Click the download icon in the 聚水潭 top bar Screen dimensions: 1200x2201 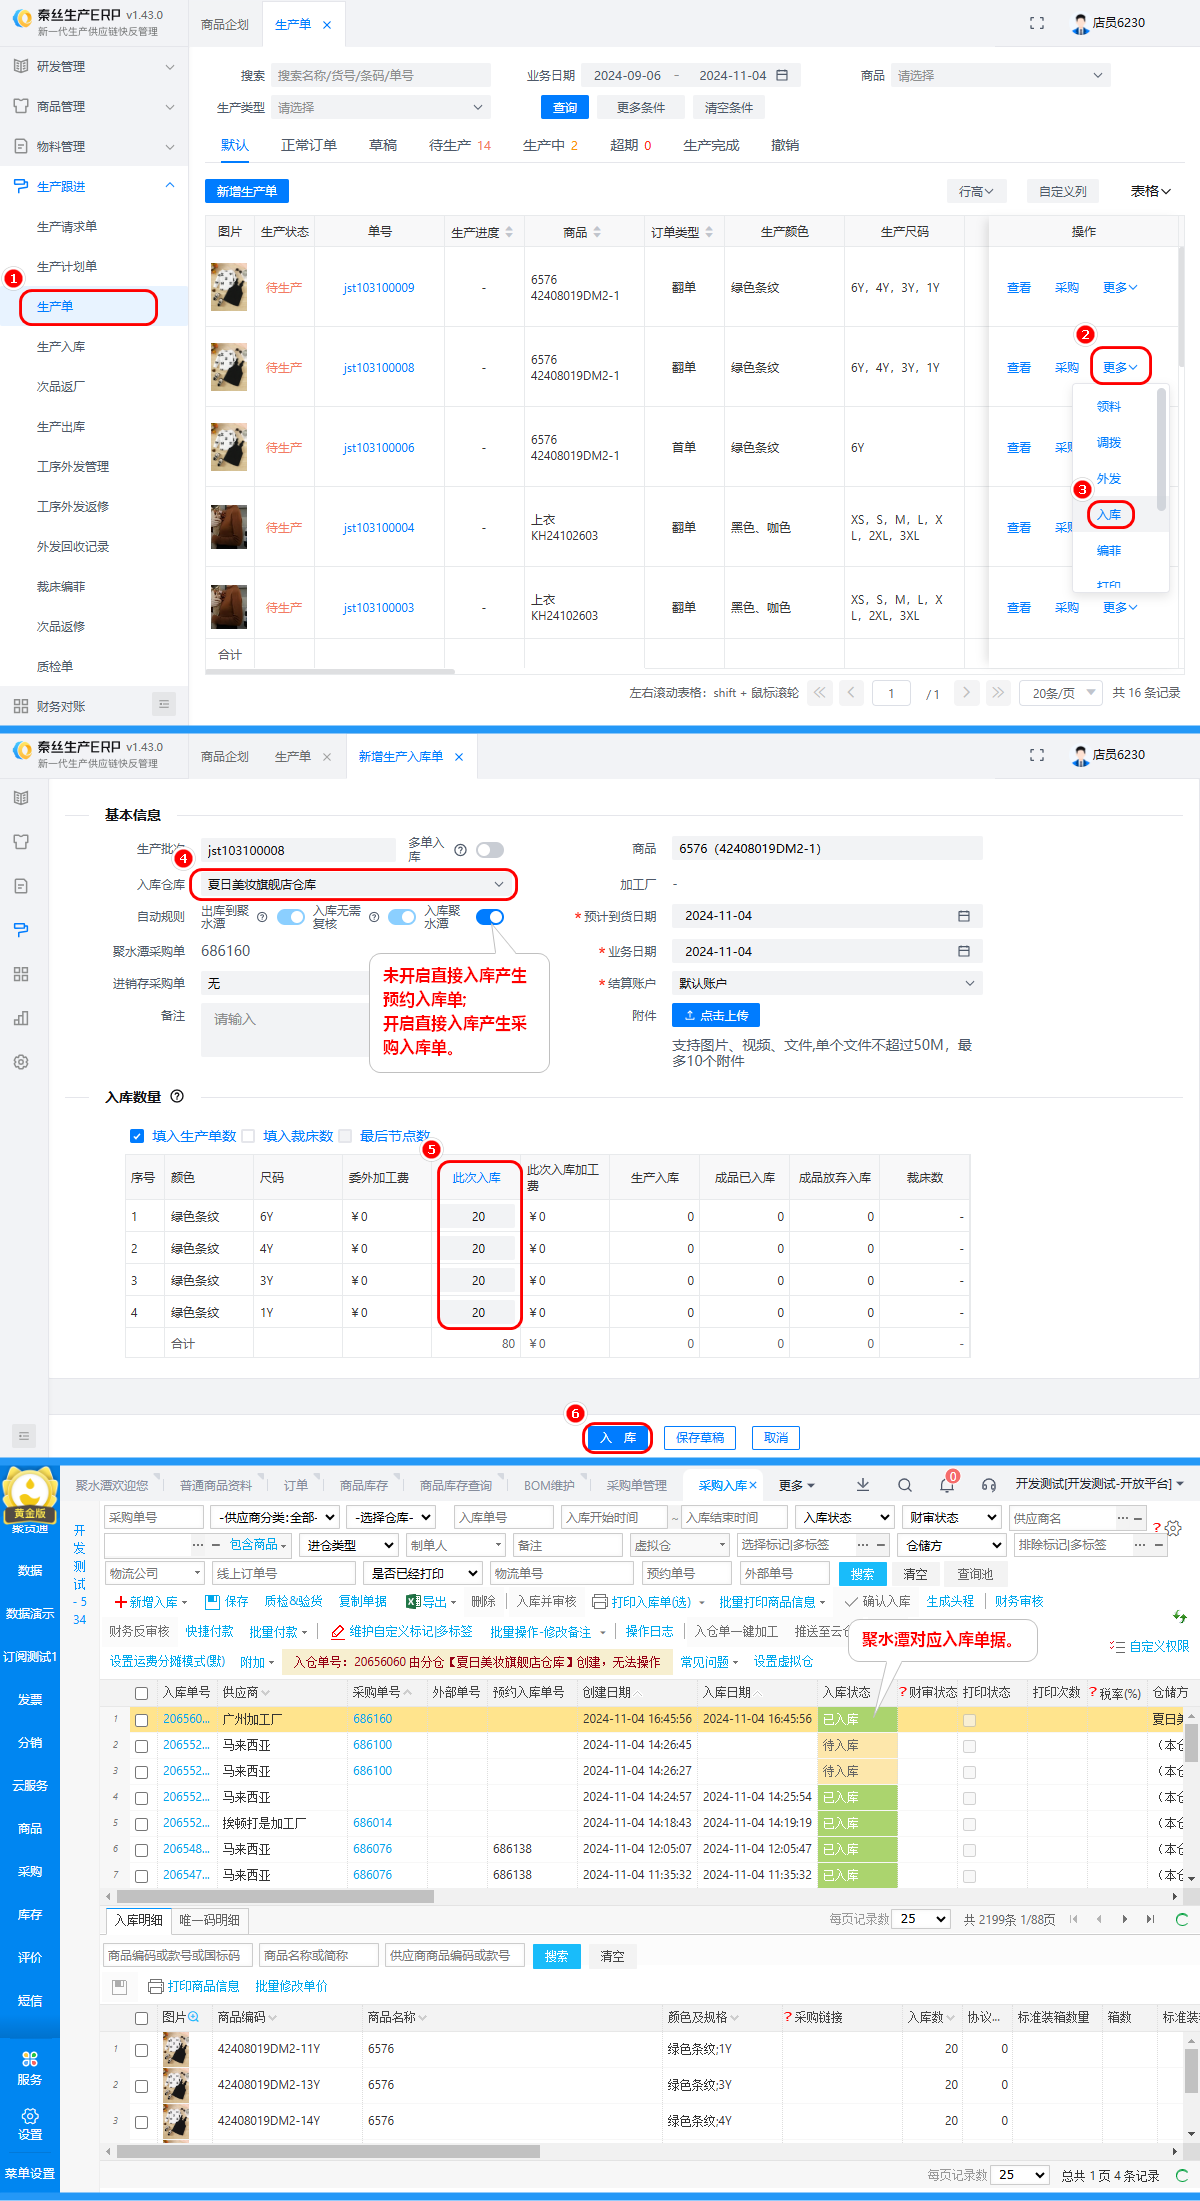pos(863,1485)
